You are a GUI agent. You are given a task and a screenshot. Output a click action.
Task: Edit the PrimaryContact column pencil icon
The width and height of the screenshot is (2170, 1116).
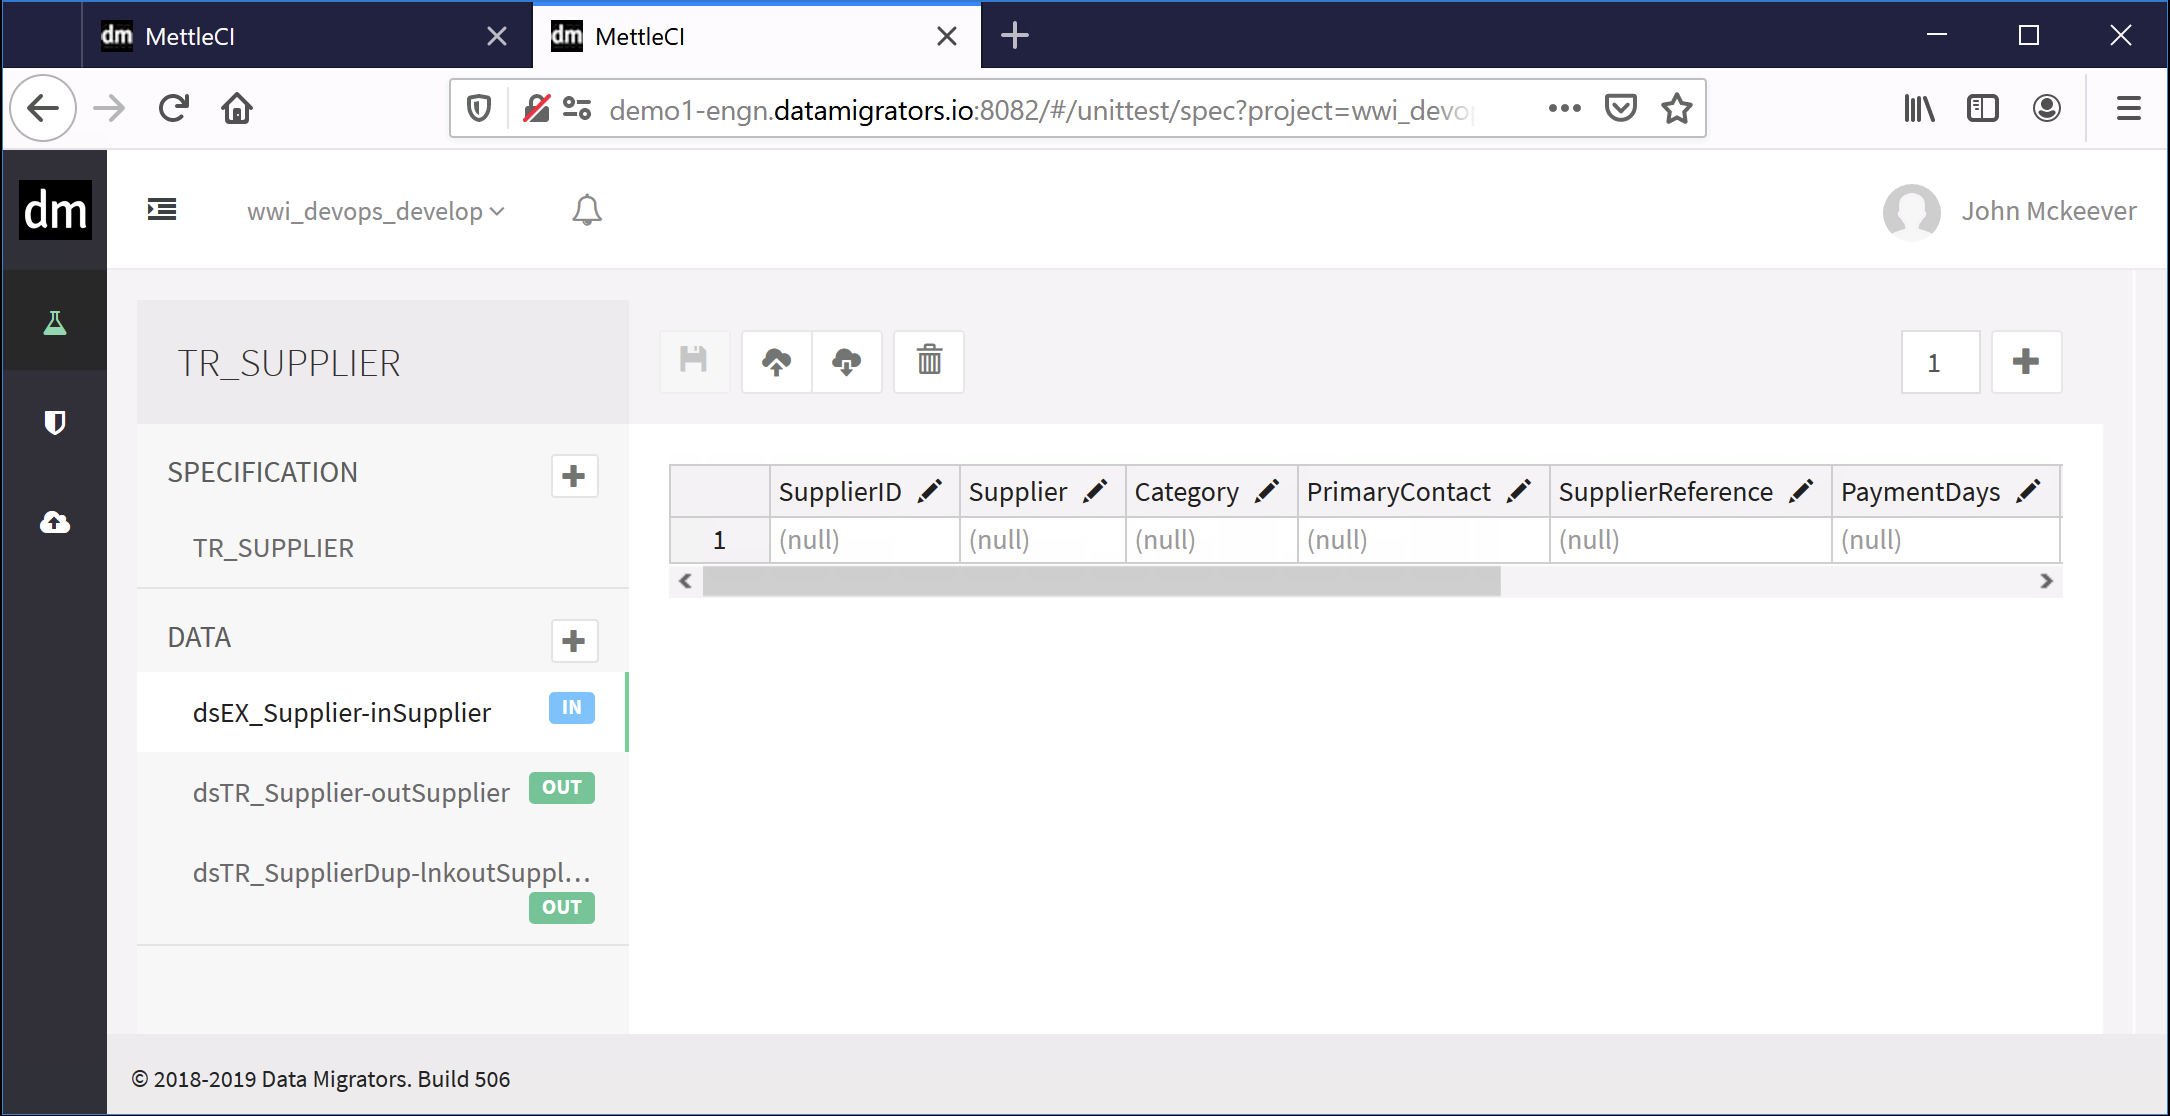[x=1519, y=491]
